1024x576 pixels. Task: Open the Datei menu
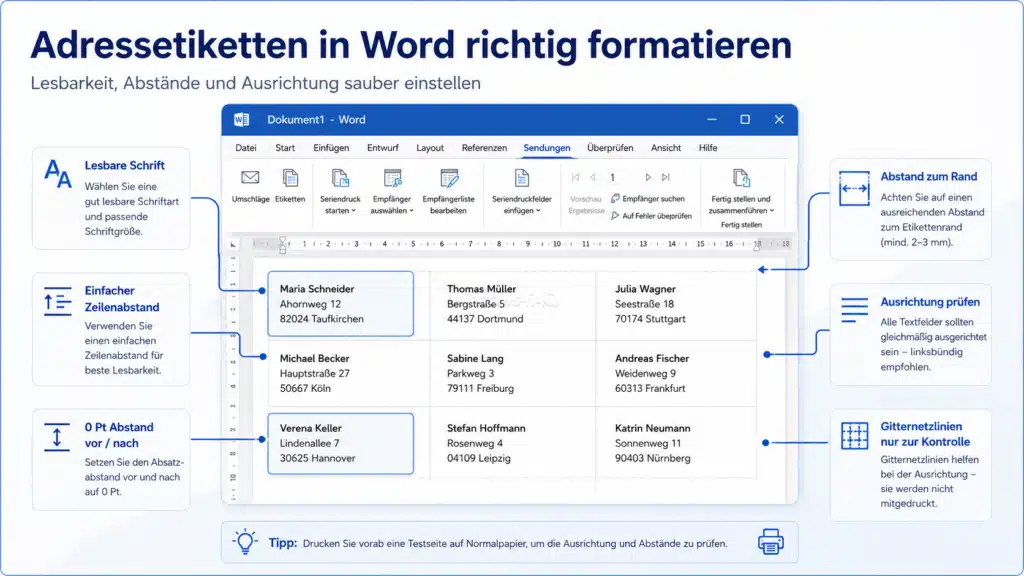coord(246,148)
